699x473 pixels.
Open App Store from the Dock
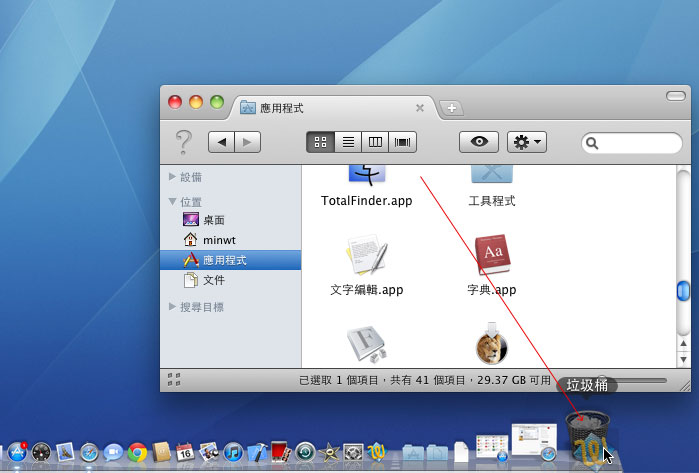click(x=17, y=452)
